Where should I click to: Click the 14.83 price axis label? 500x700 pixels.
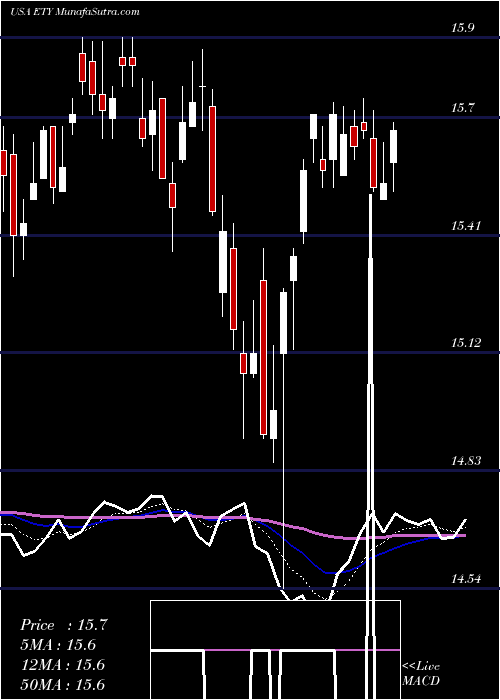[466, 461]
